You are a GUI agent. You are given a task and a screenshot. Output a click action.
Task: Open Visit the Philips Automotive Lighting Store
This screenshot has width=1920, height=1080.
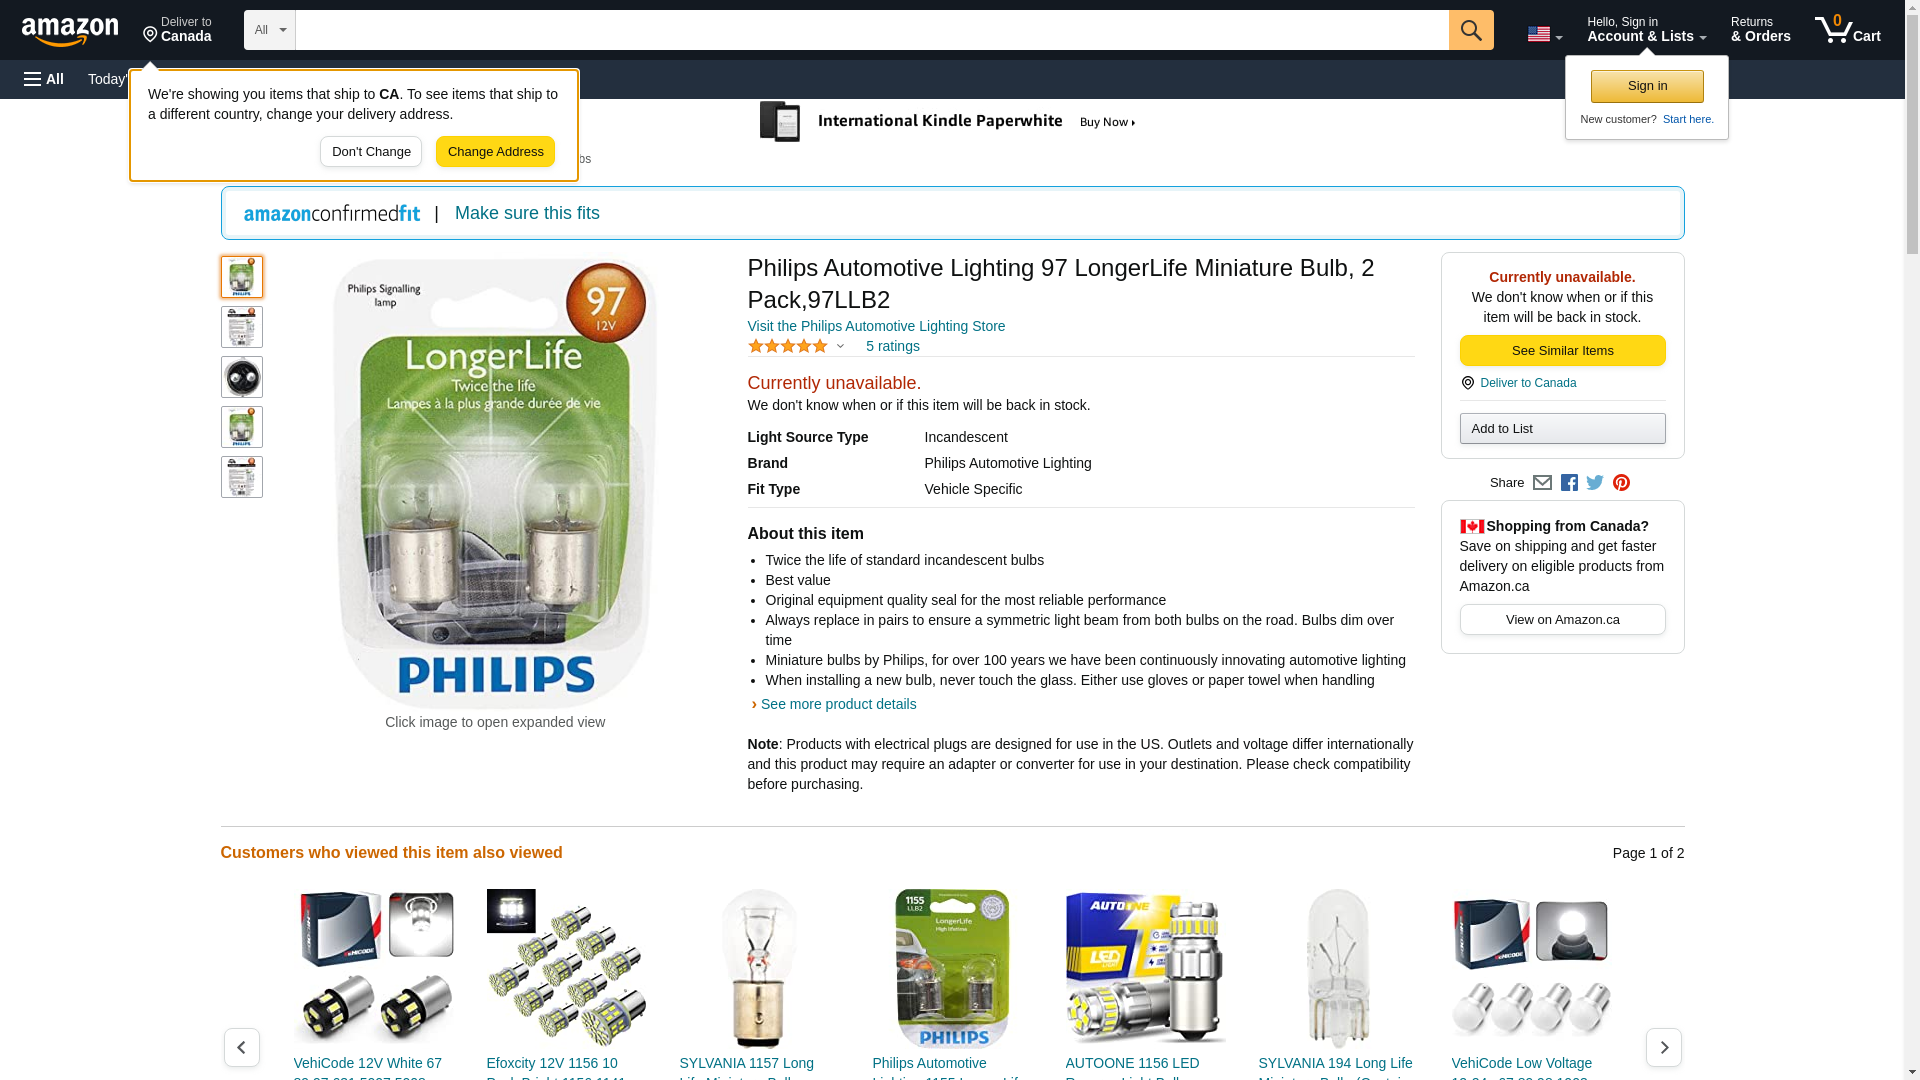coord(876,326)
